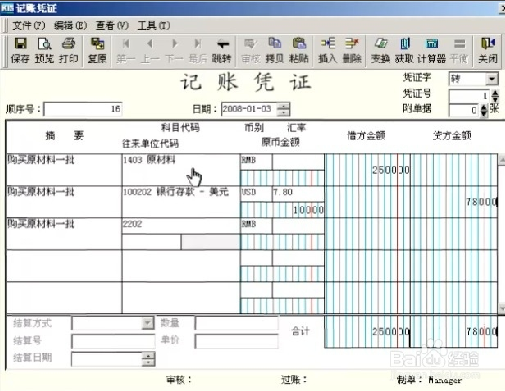Click the 删除 (Delete) toolbar icon
Image resolution: width=505 pixels, height=391 pixels.
(x=352, y=50)
